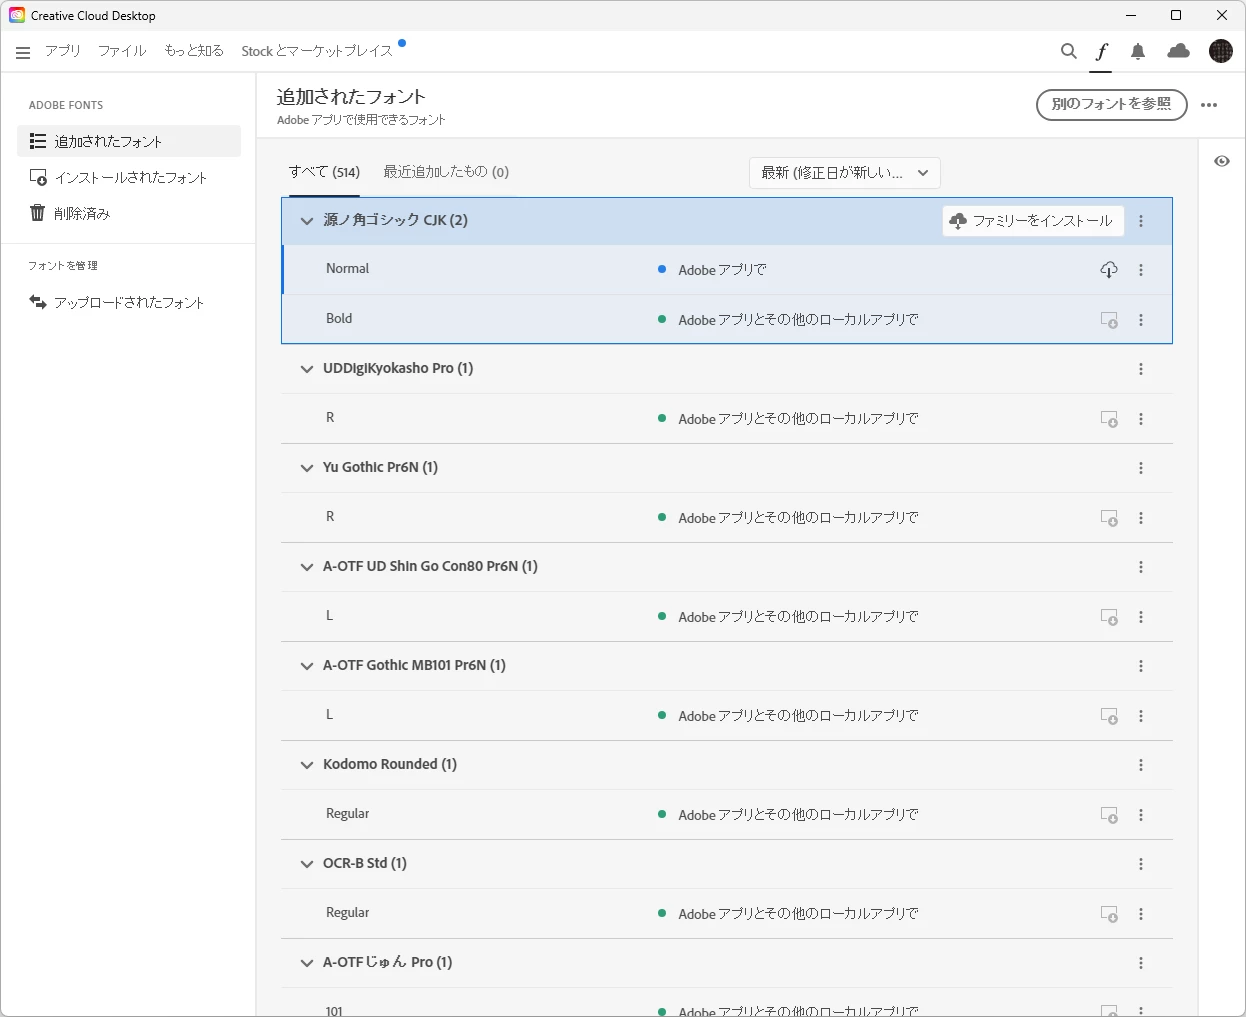
Task: Open options menu for 源ノ角ゴシック CJK family
Action: click(1141, 221)
